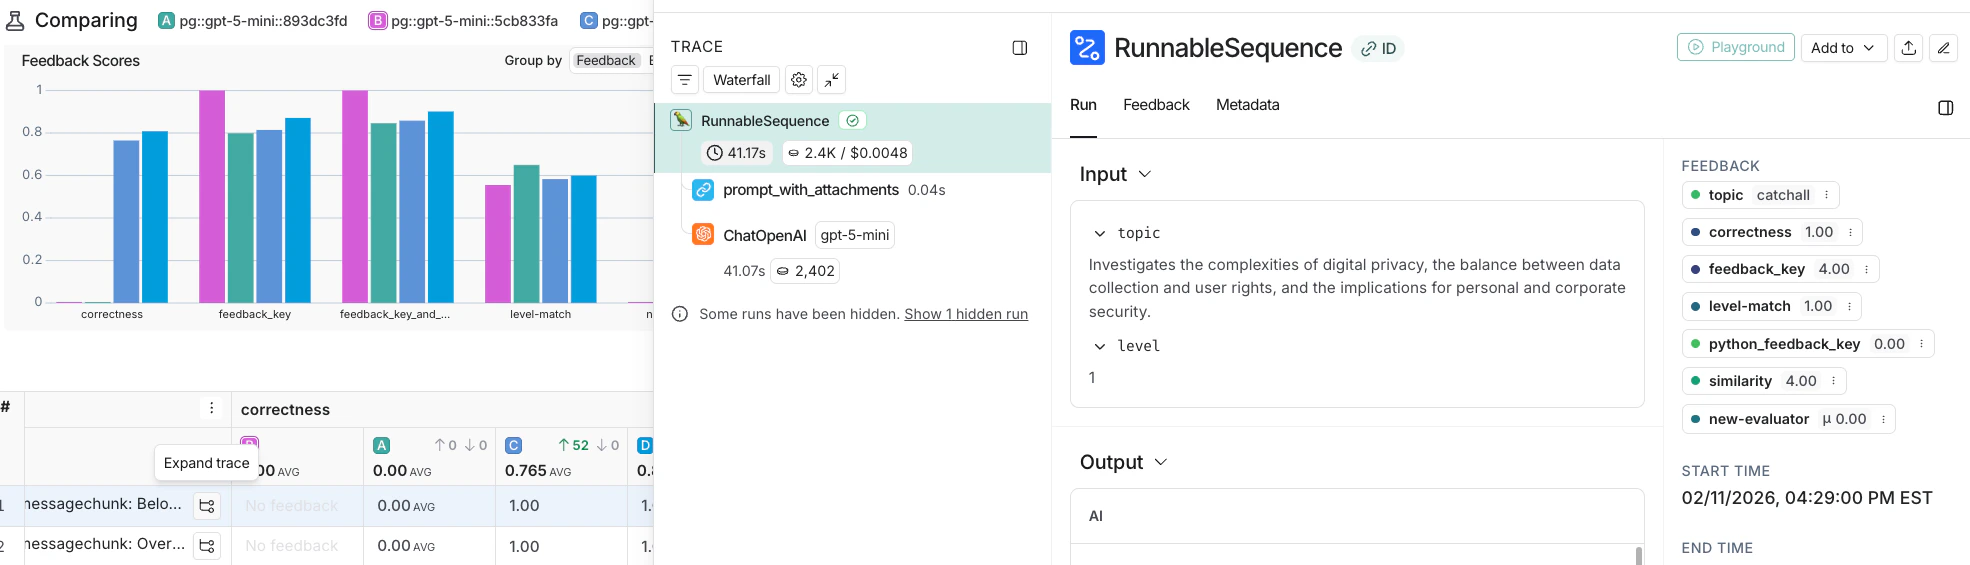Toggle the trace side panel layout icon
This screenshot has height=565, width=1970.
1019,48
